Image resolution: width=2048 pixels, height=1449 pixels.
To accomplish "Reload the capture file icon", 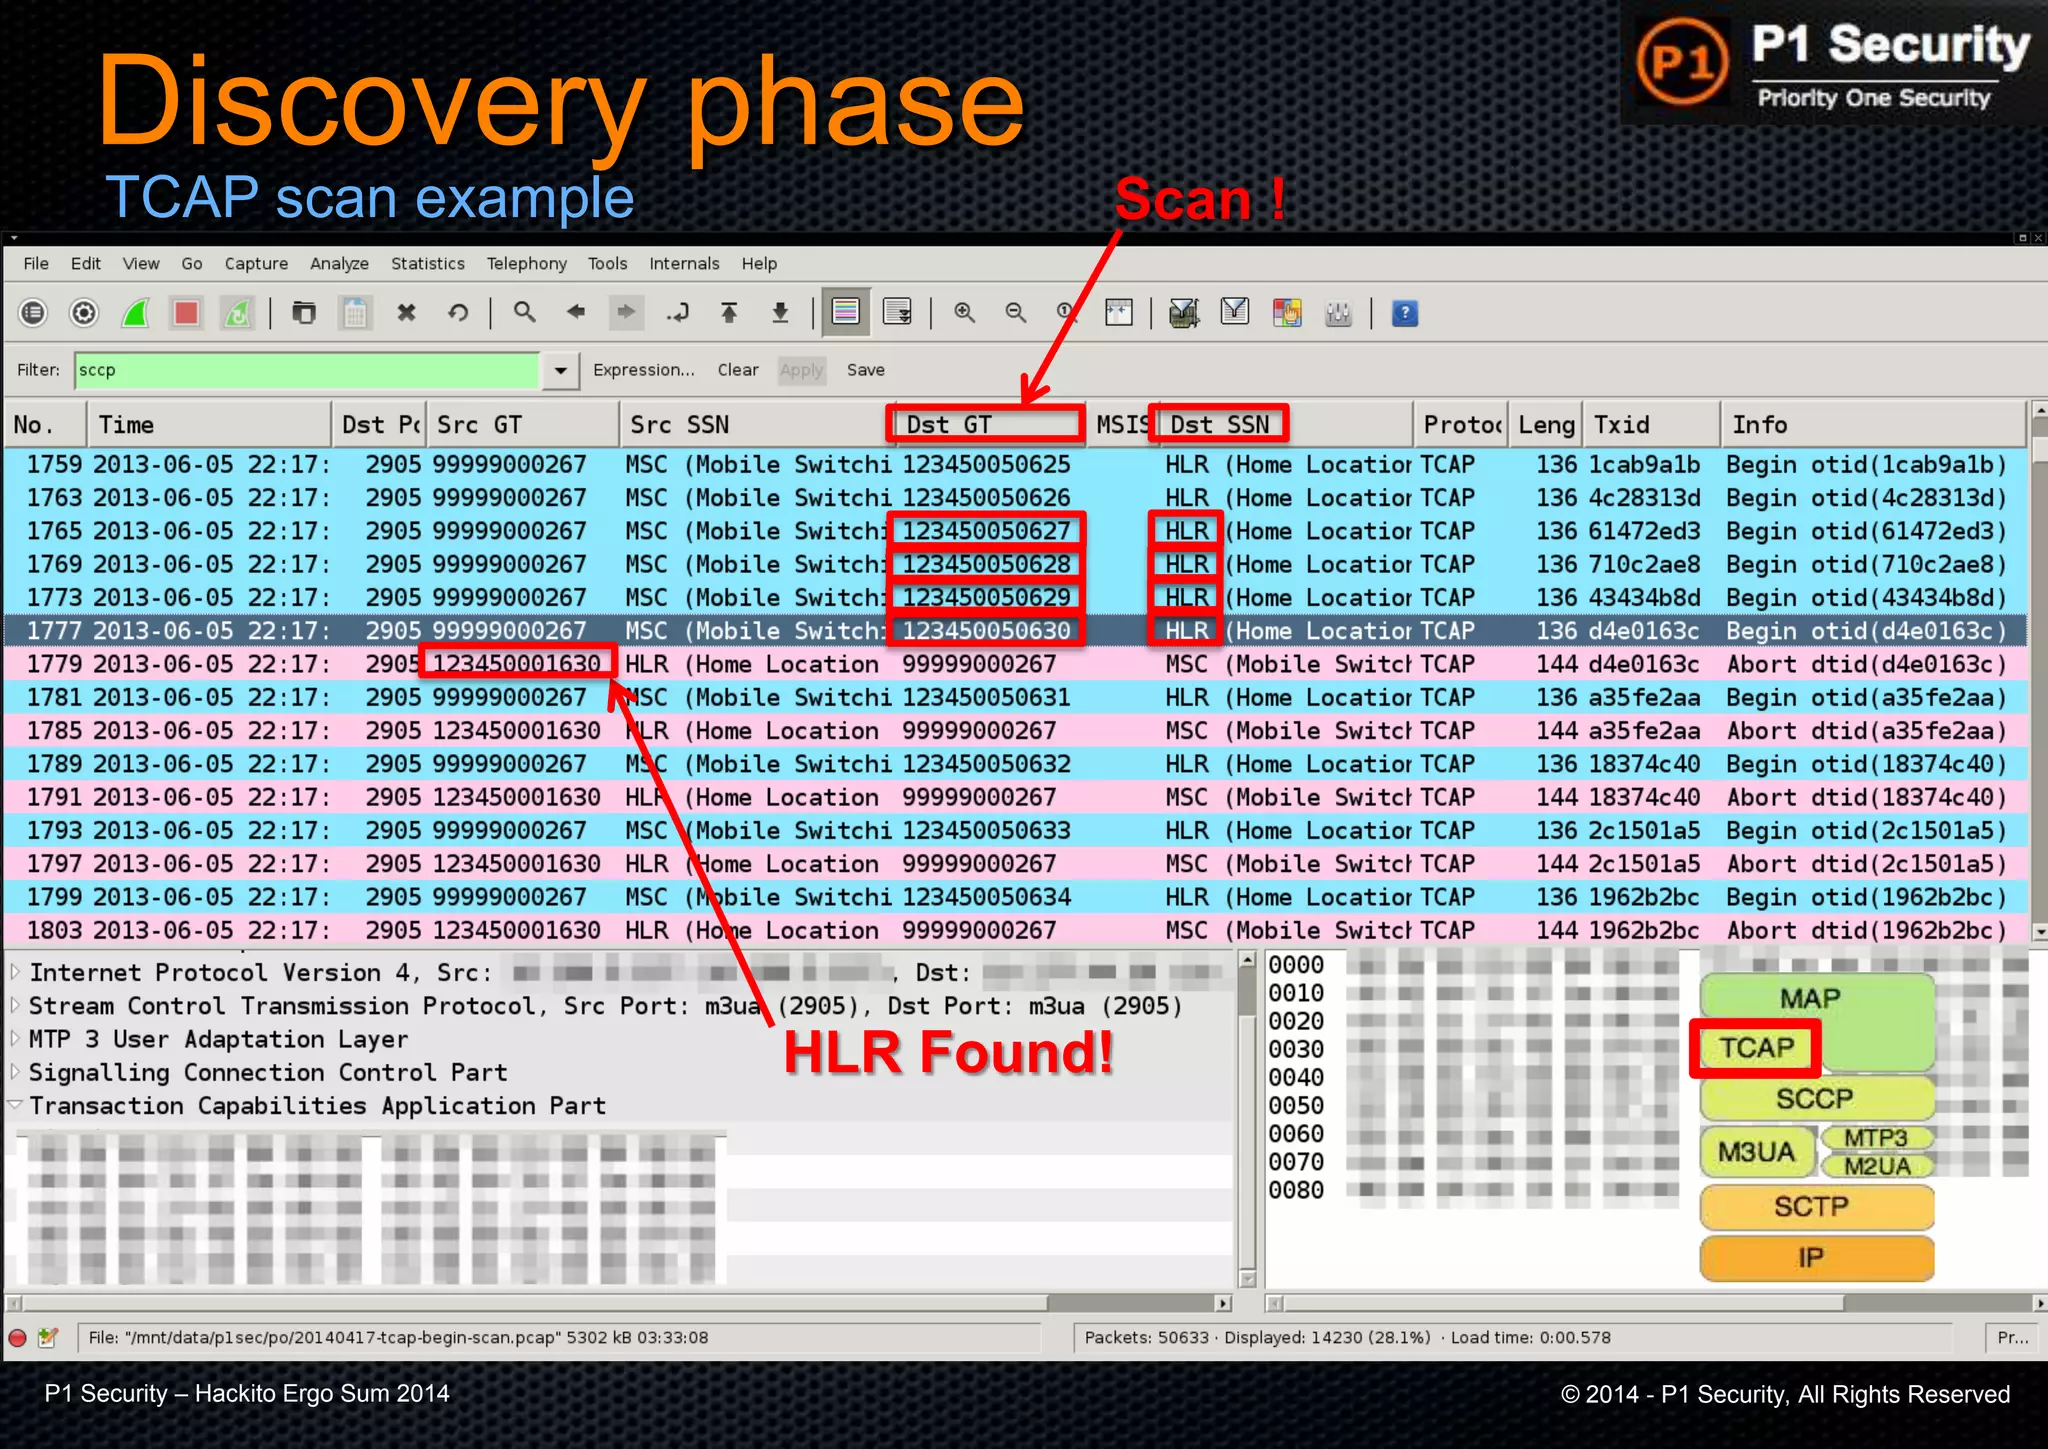I will [x=458, y=313].
